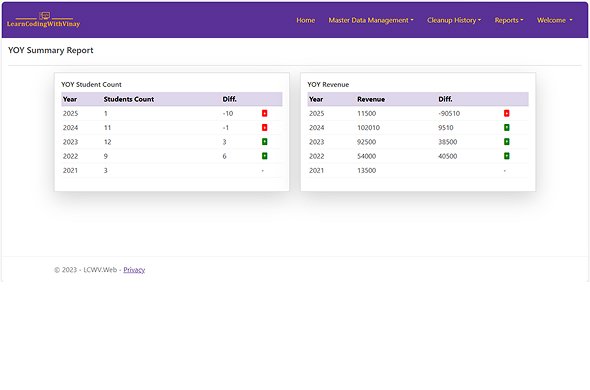Click Year header in revenue table
The width and height of the screenshot is (590, 390).
click(316, 99)
